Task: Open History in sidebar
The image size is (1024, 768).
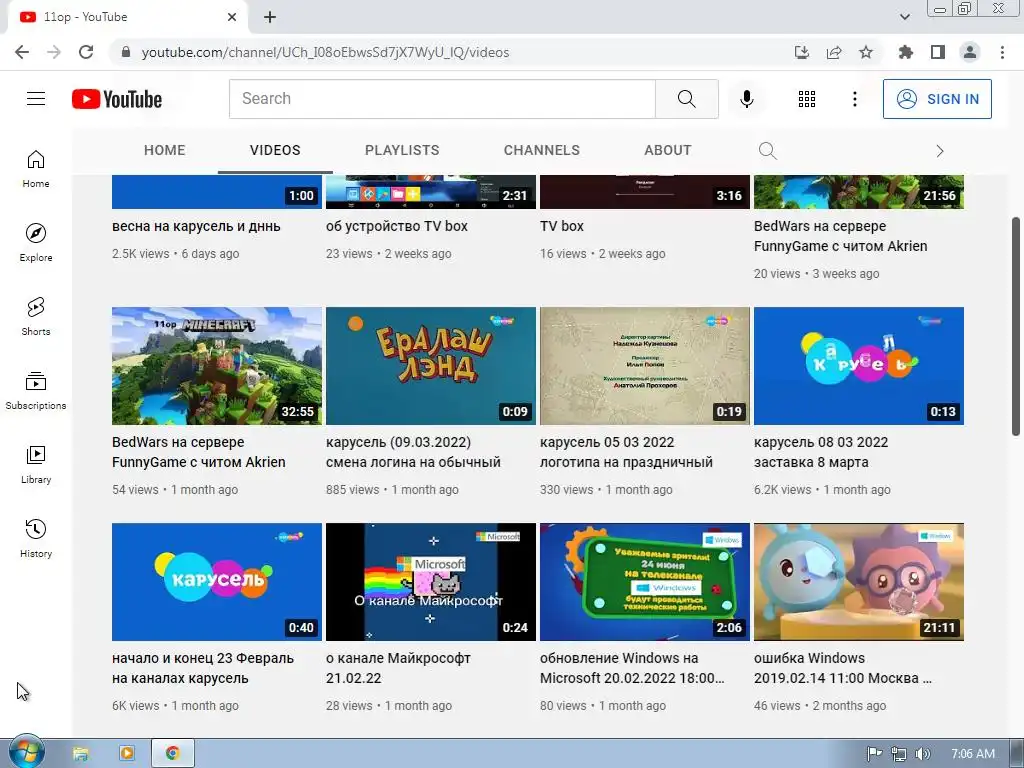Action: (x=36, y=538)
